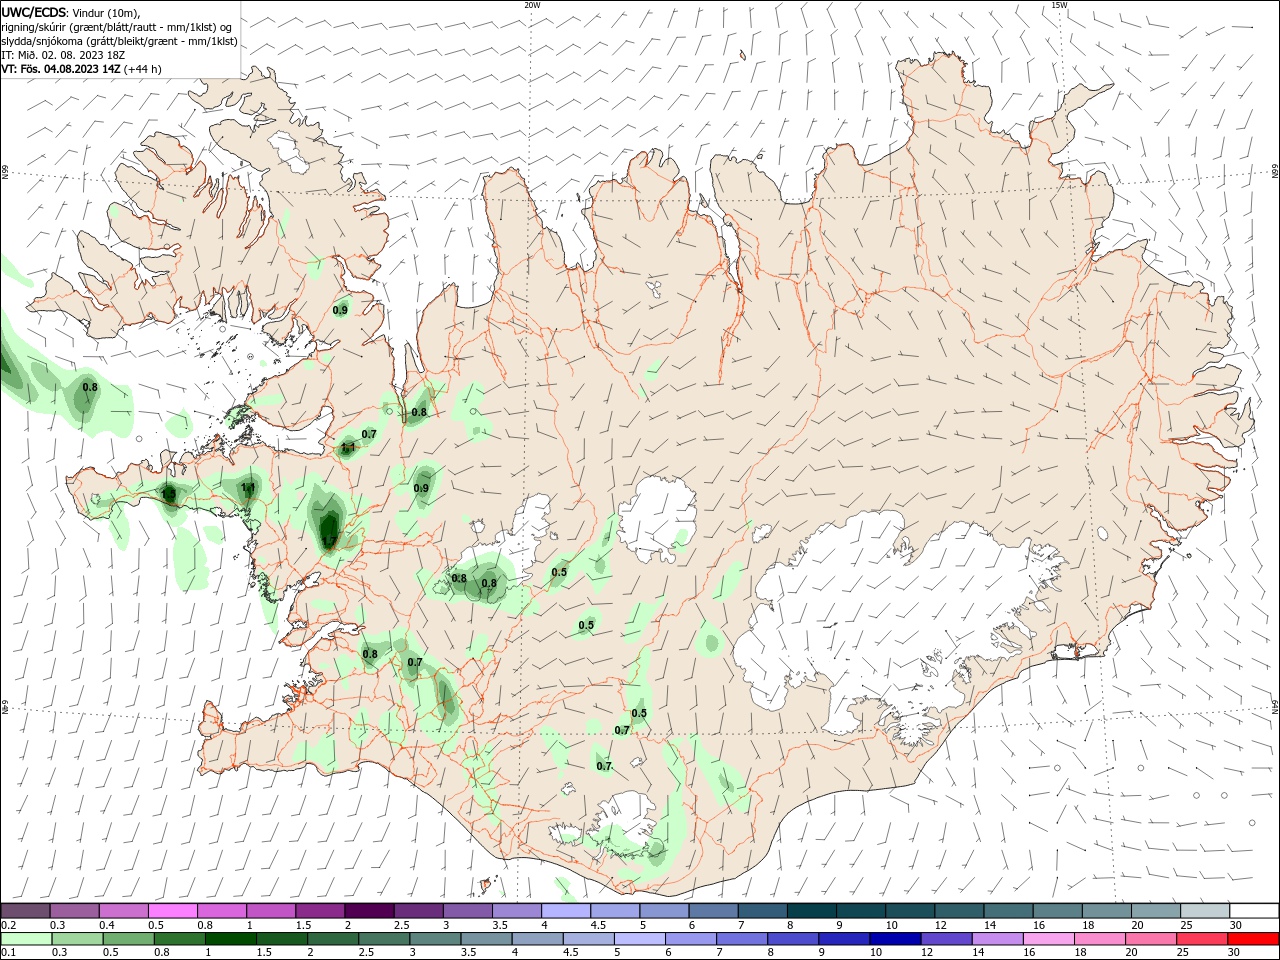Click the 0.1 label in the legend
This screenshot has width=1280, height=960.
click(x=8, y=953)
